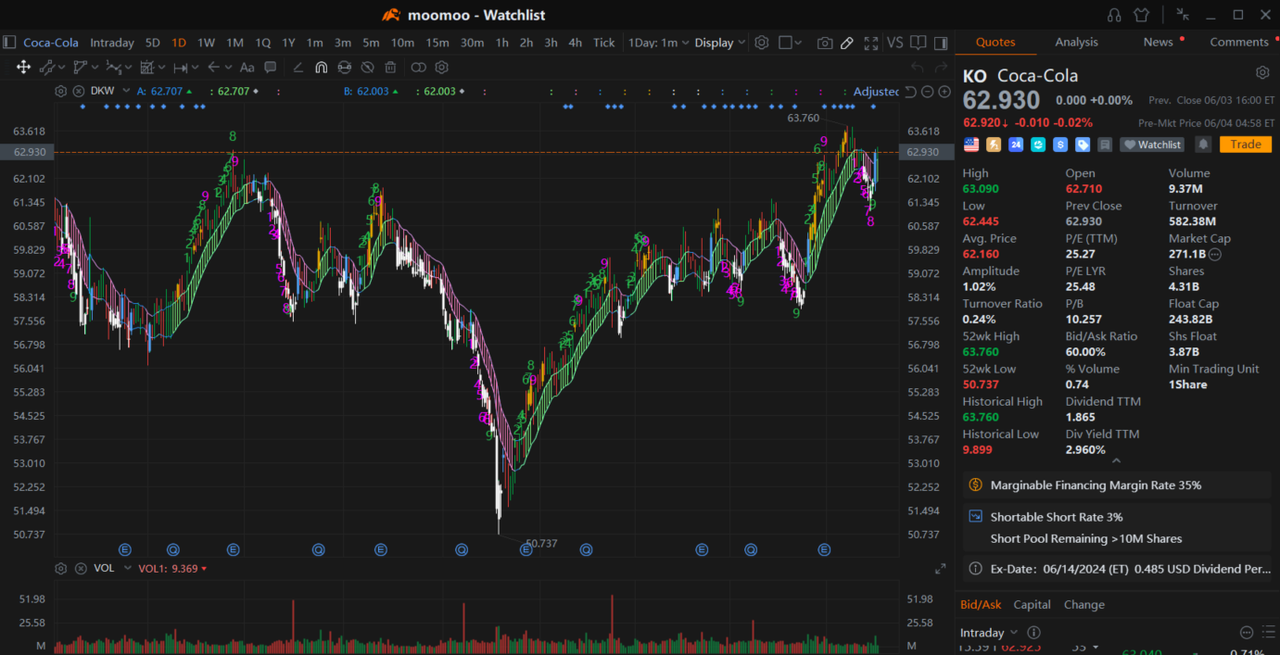Click the Adjusted price setting link

[876, 91]
